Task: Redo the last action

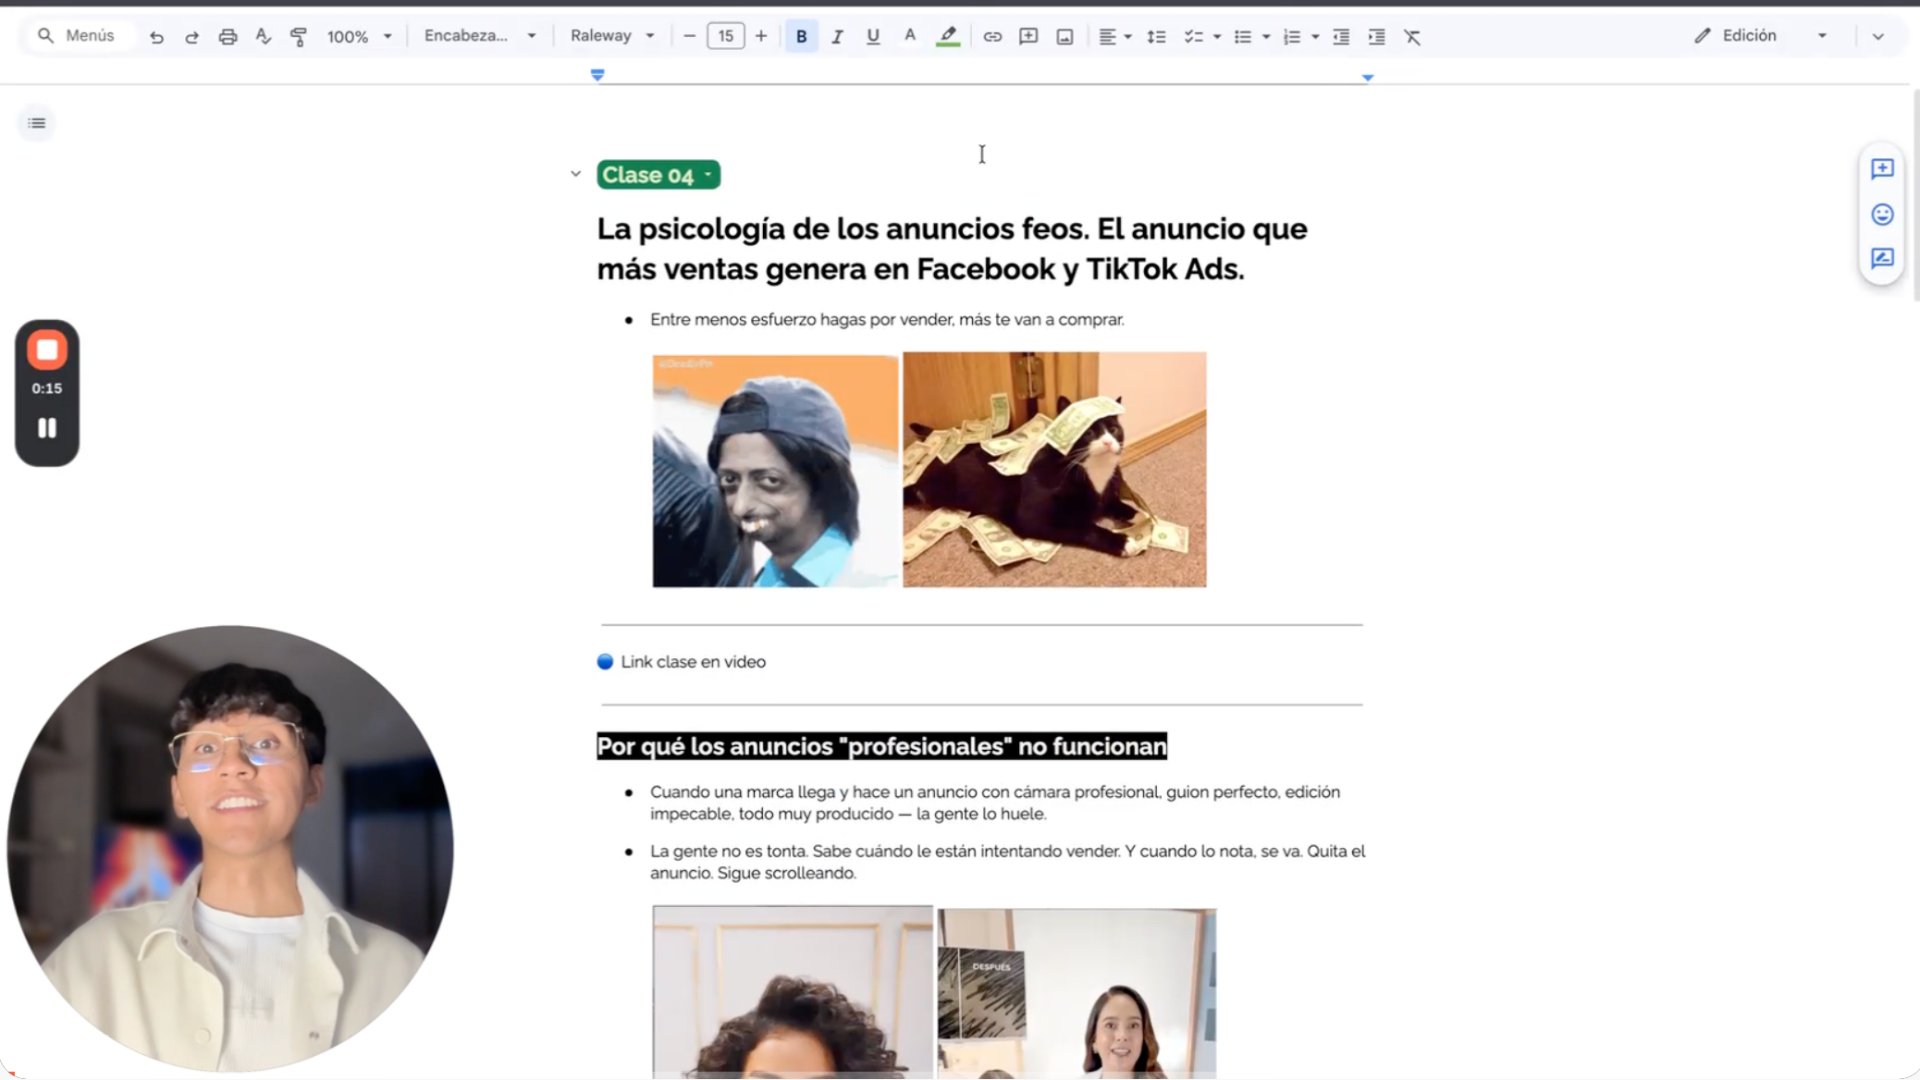Action: [191, 37]
